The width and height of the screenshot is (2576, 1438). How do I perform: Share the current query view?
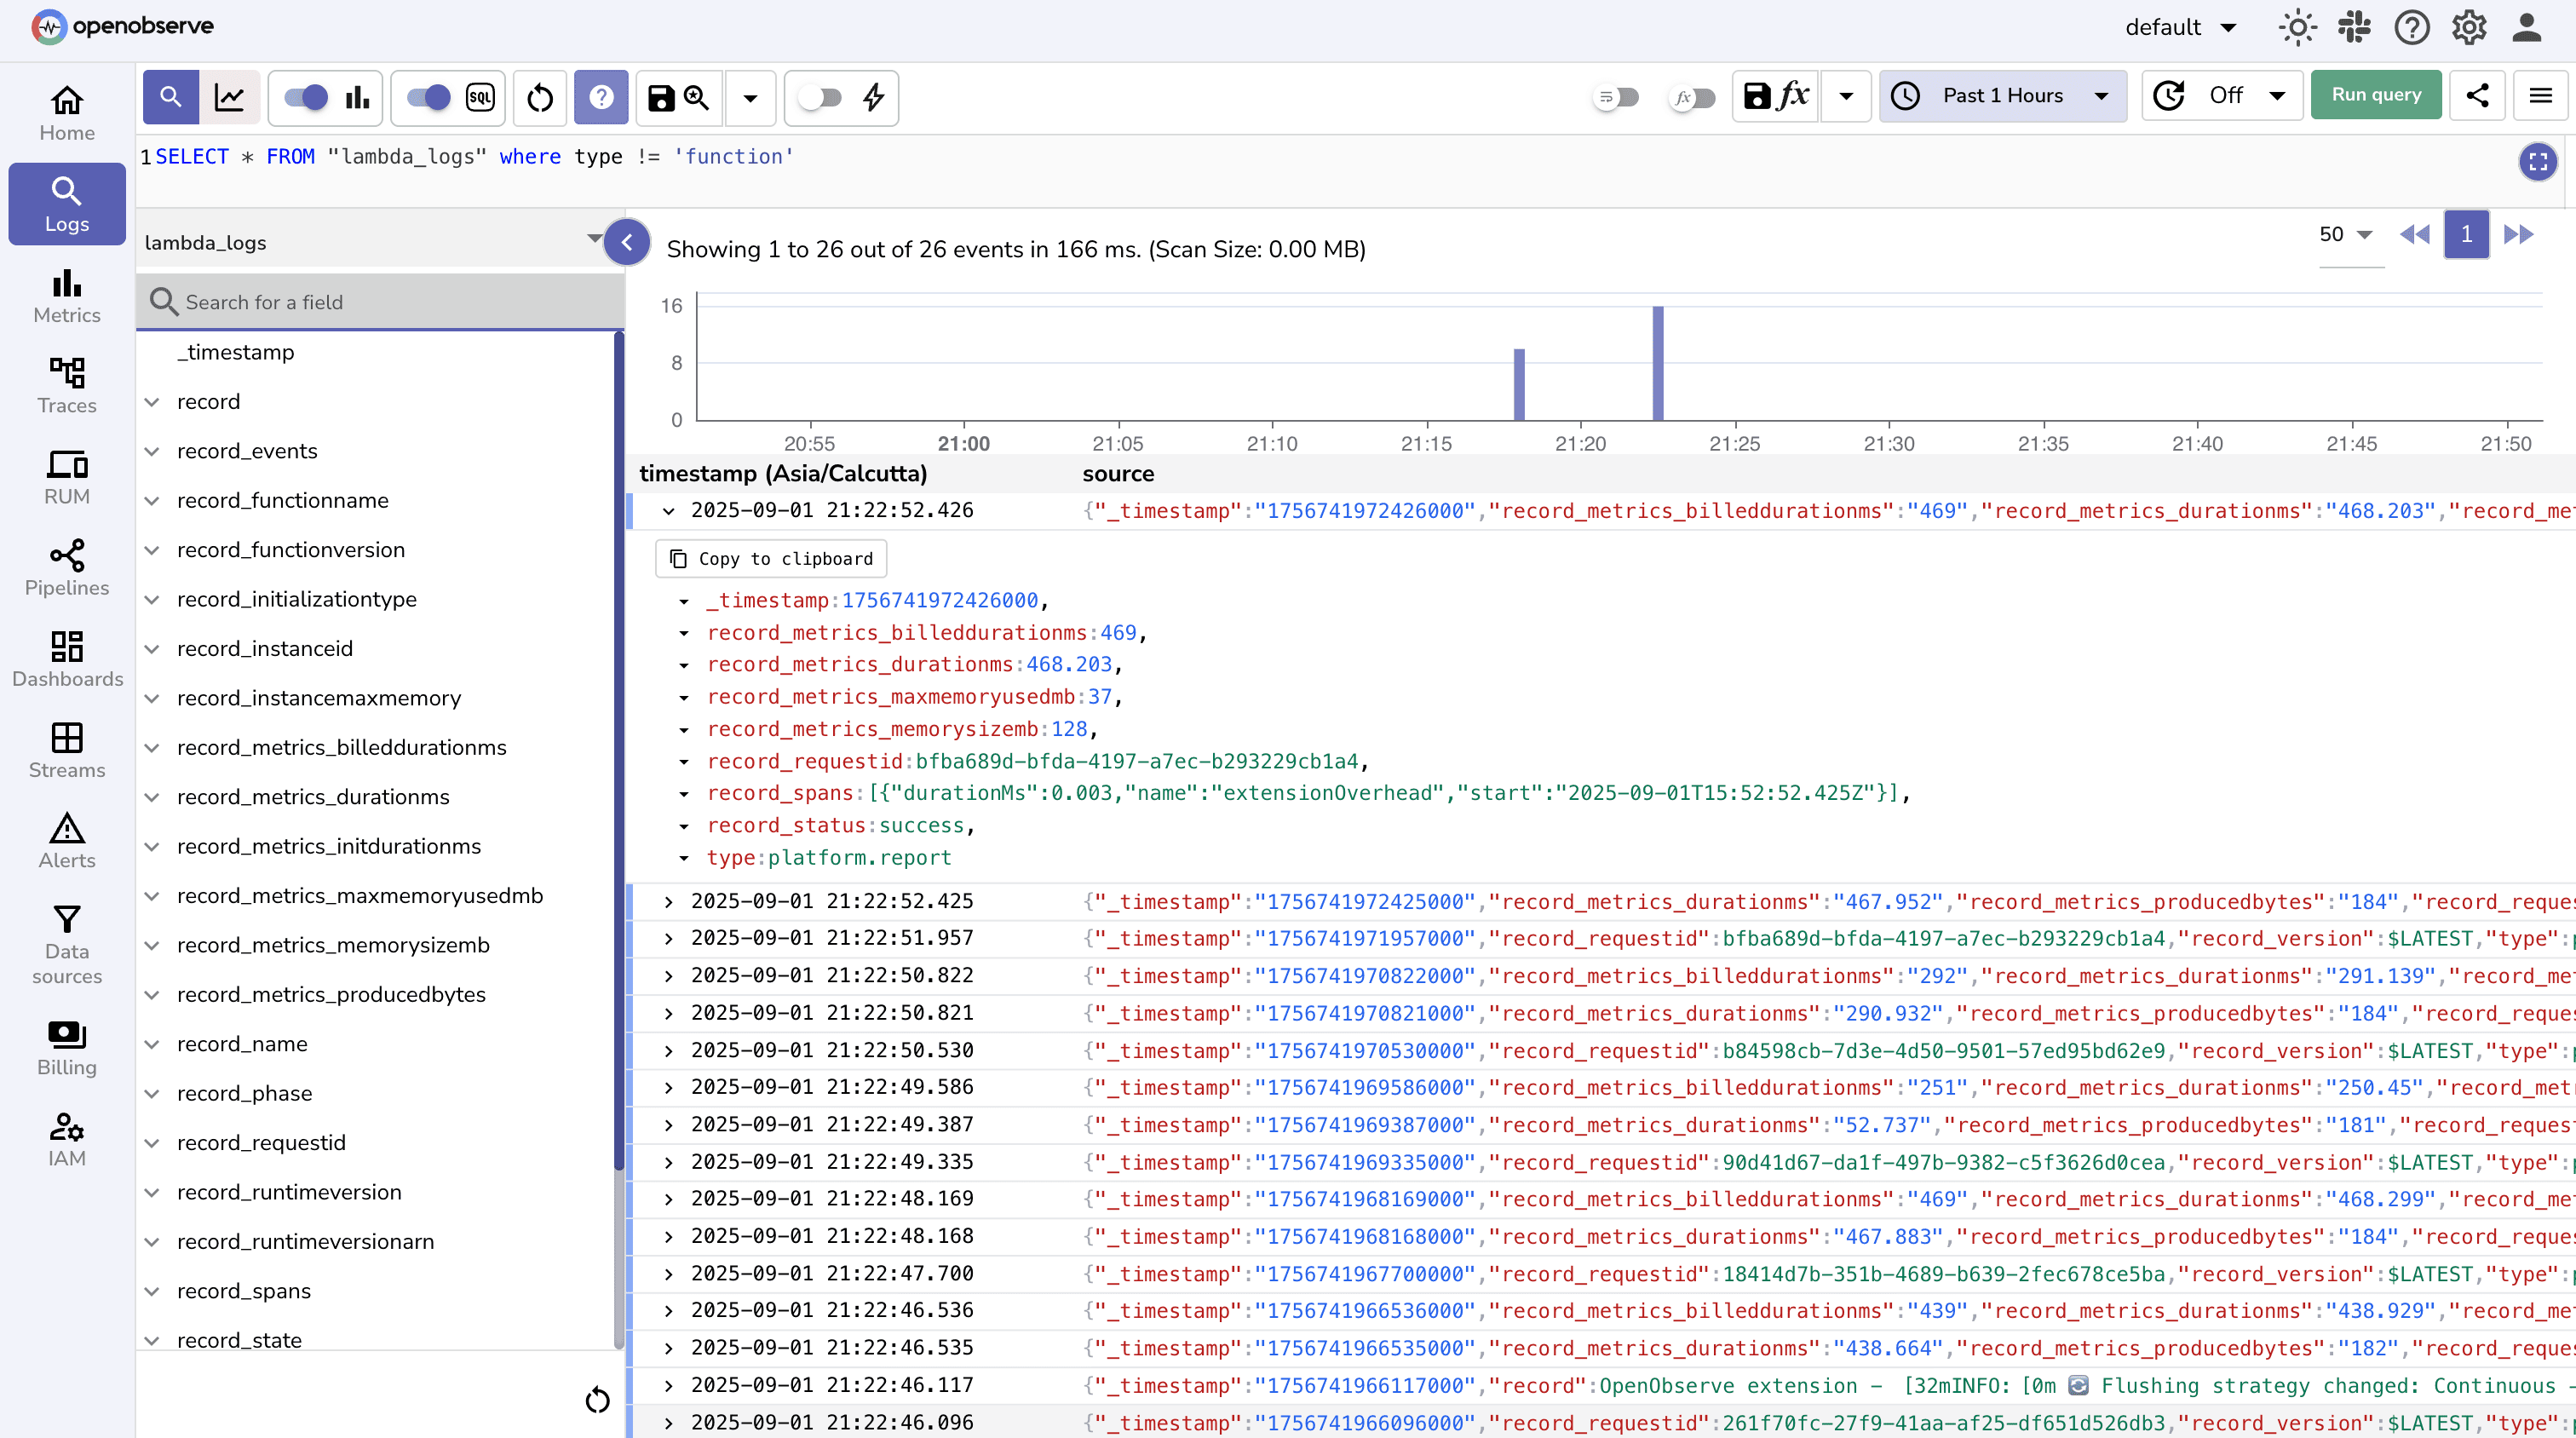[x=2478, y=95]
